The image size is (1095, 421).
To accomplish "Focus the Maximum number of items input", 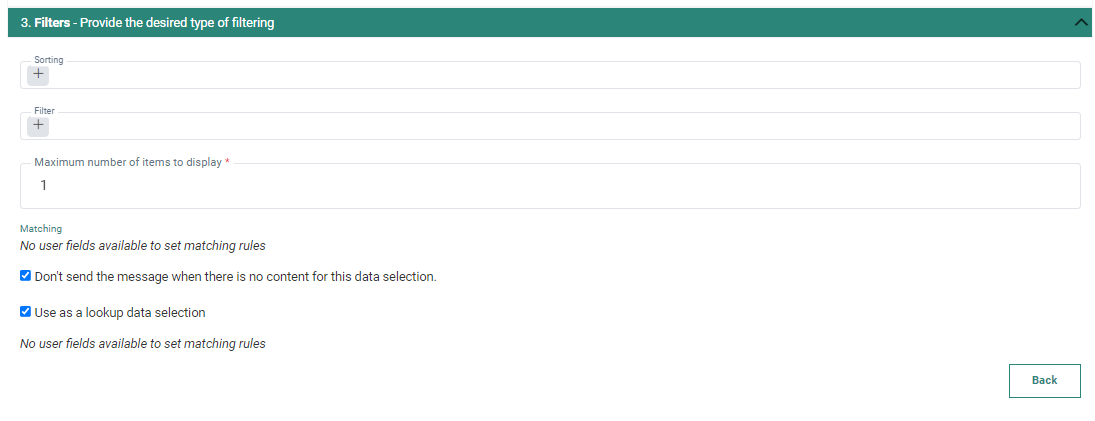I will pyautogui.click(x=560, y=186).
